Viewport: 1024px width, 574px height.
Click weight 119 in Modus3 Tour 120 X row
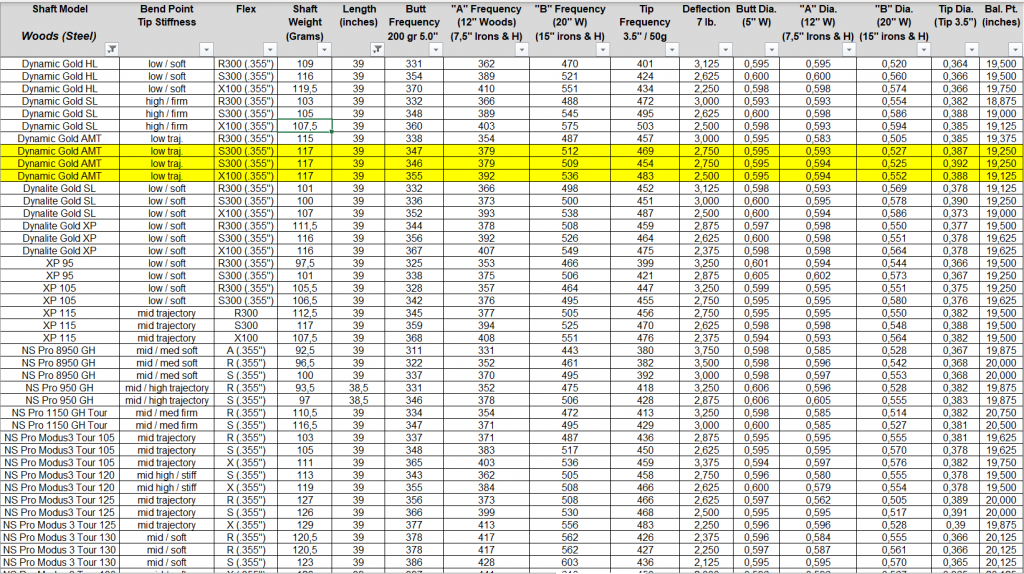[x=305, y=487]
